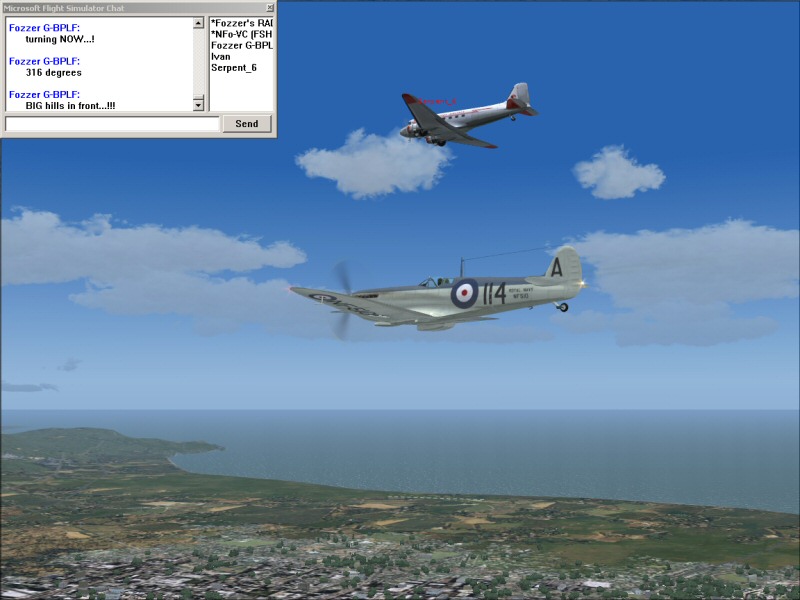Click the 114 number on the fuselage
This screenshot has width=800, height=600.
coord(494,293)
